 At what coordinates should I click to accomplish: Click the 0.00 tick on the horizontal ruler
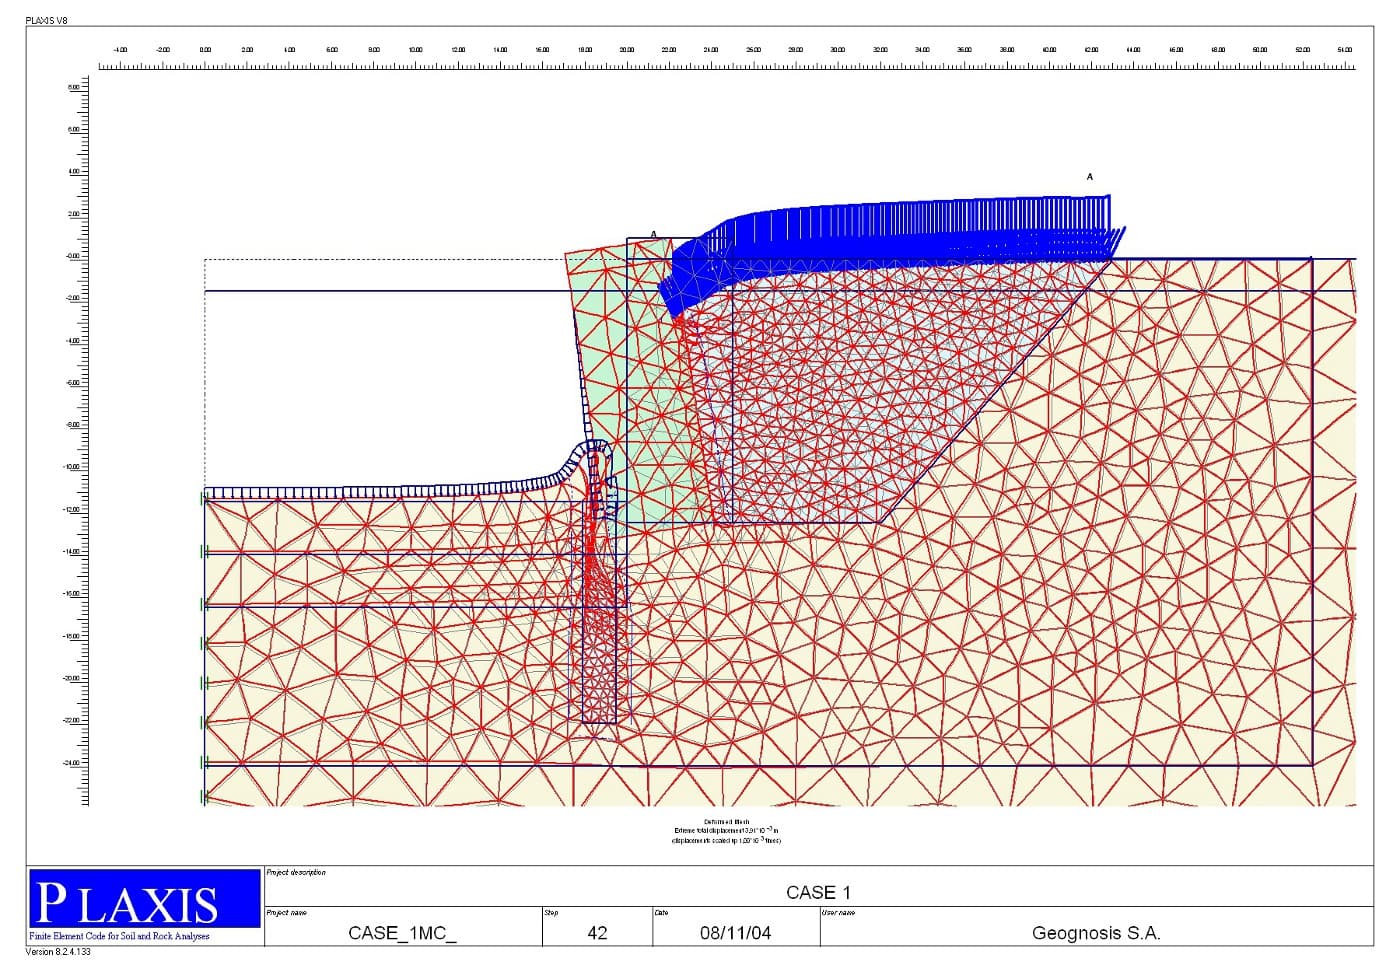point(205,48)
